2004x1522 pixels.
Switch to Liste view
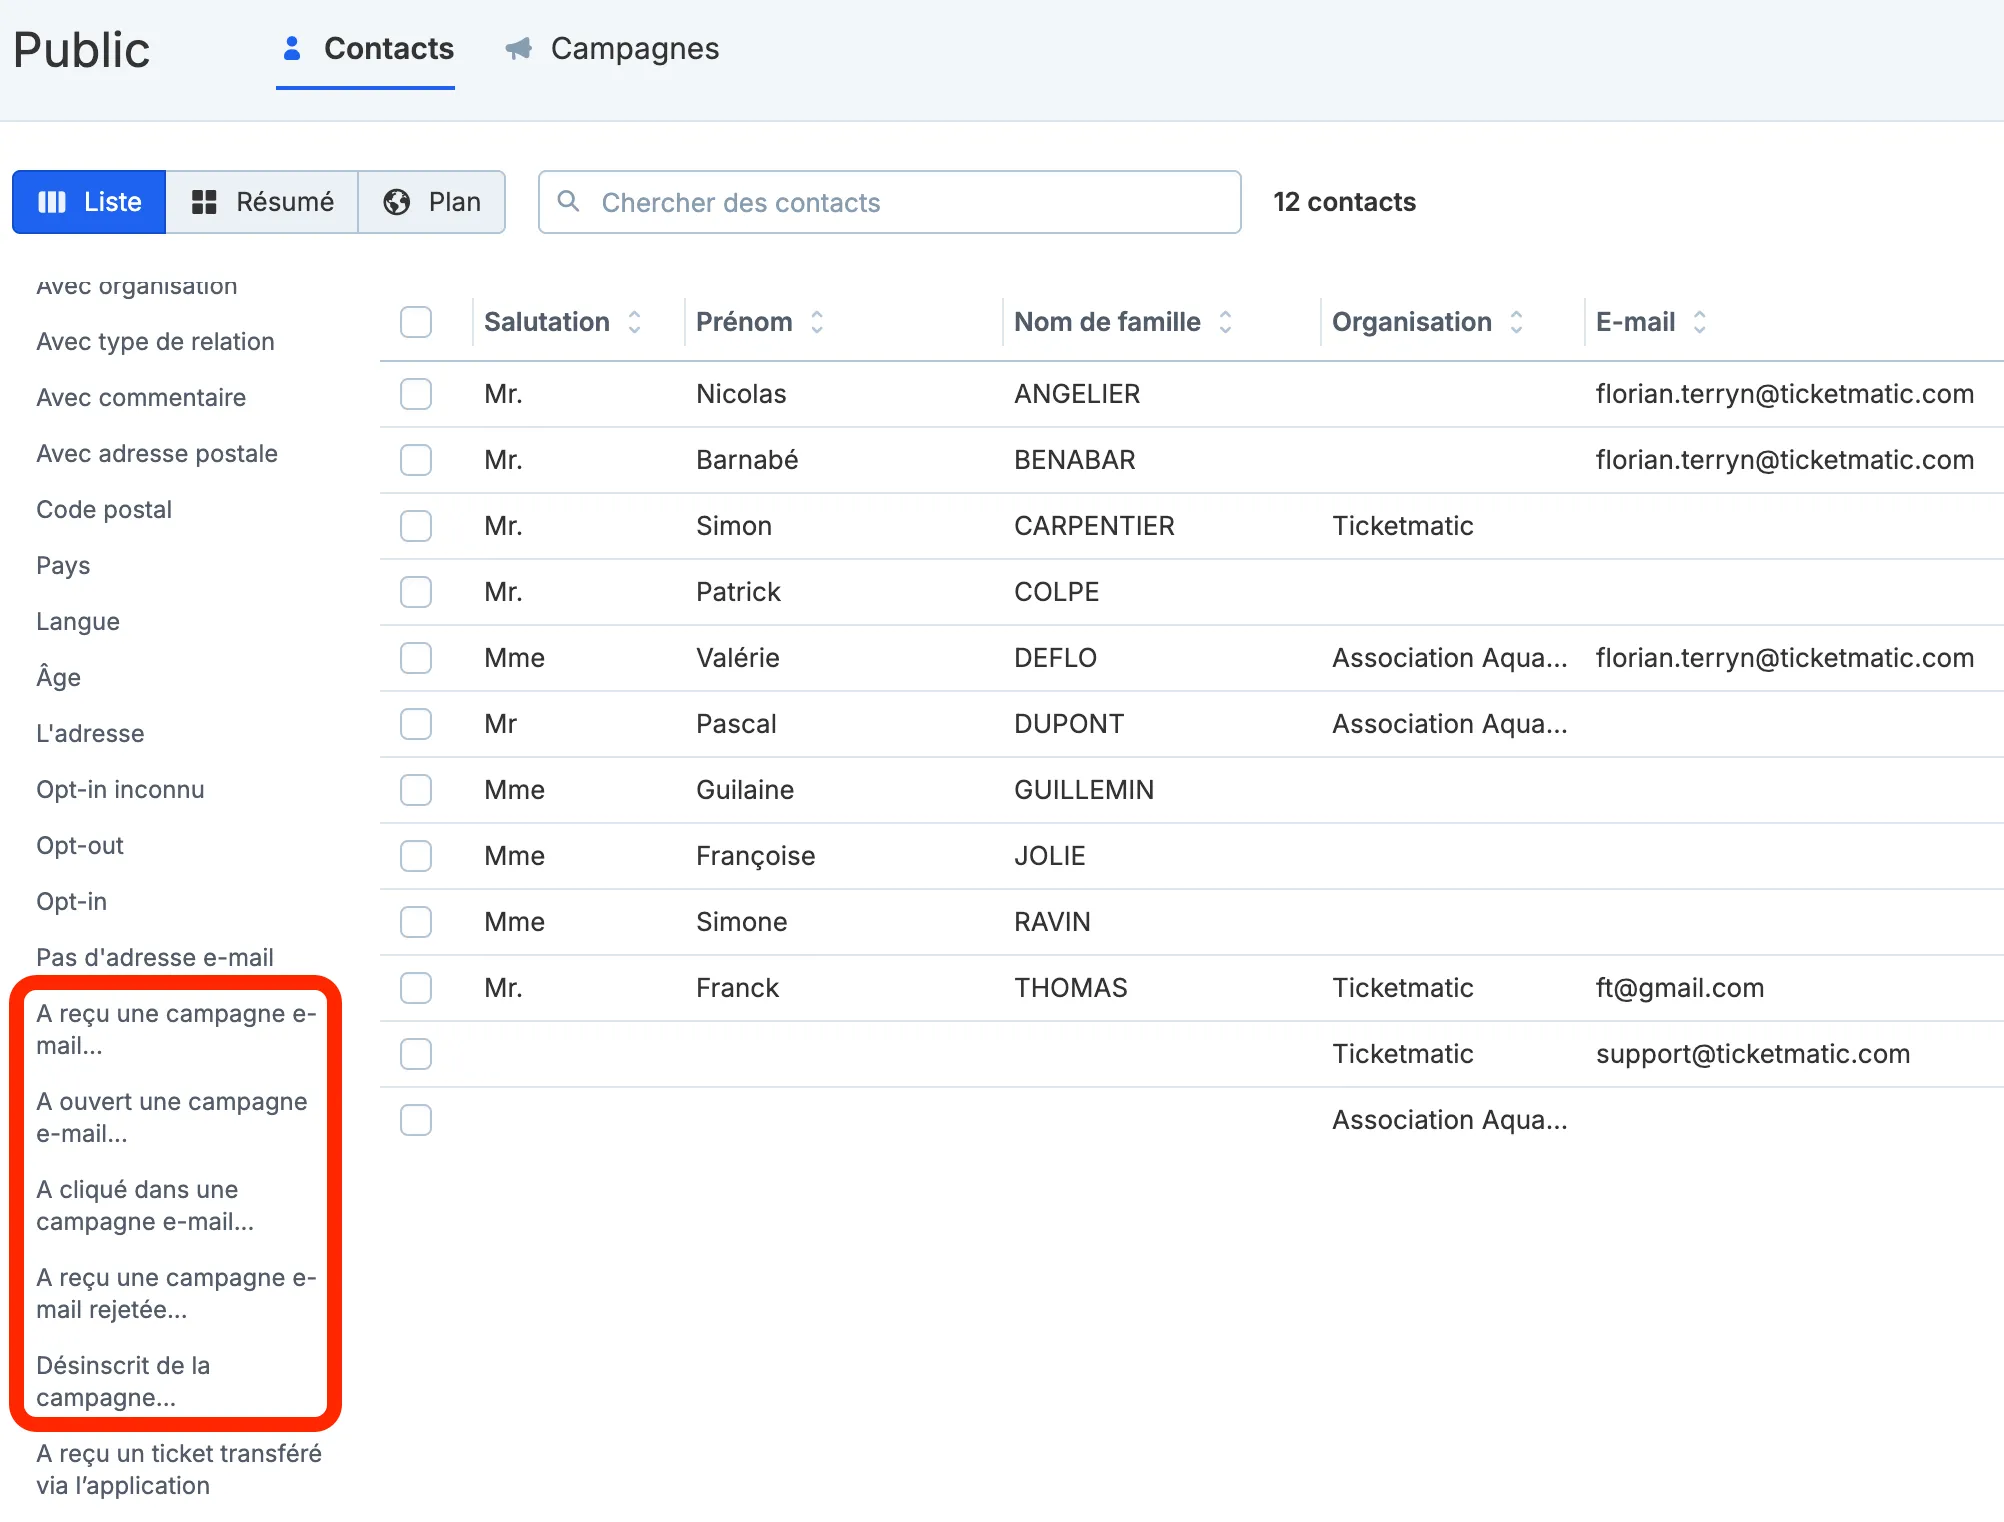[x=89, y=202]
